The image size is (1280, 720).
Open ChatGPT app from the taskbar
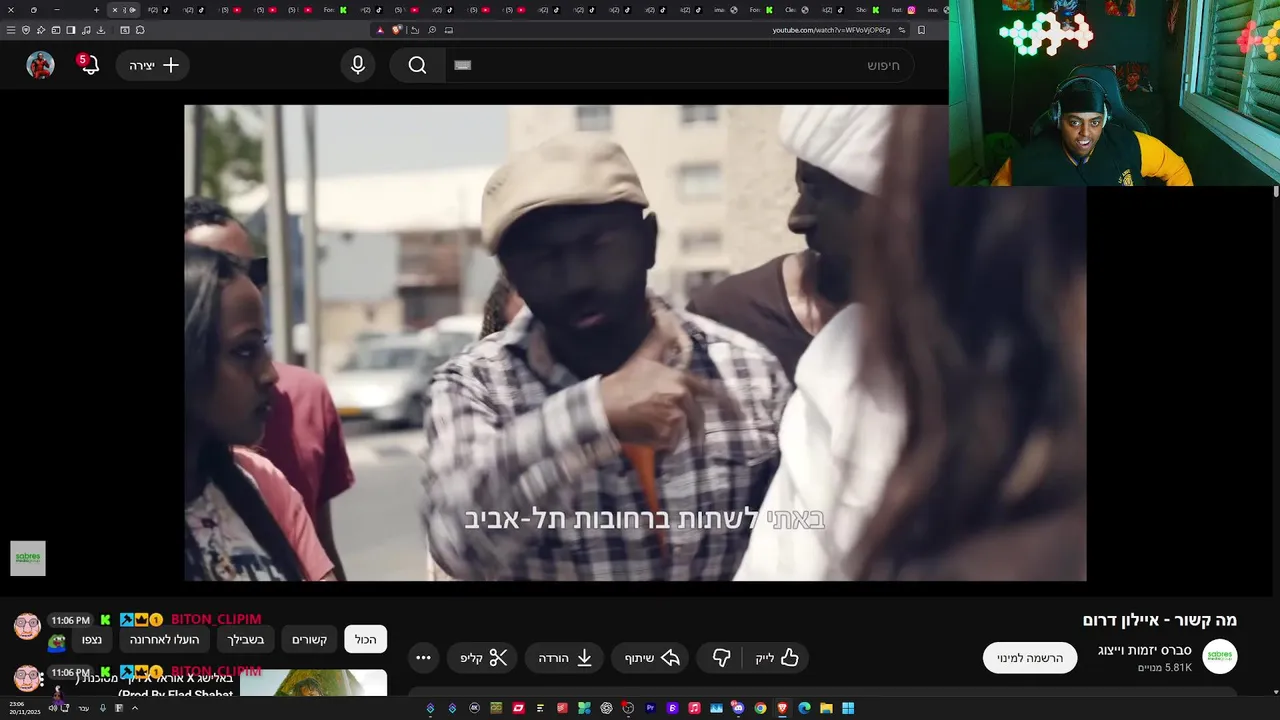[x=607, y=708]
